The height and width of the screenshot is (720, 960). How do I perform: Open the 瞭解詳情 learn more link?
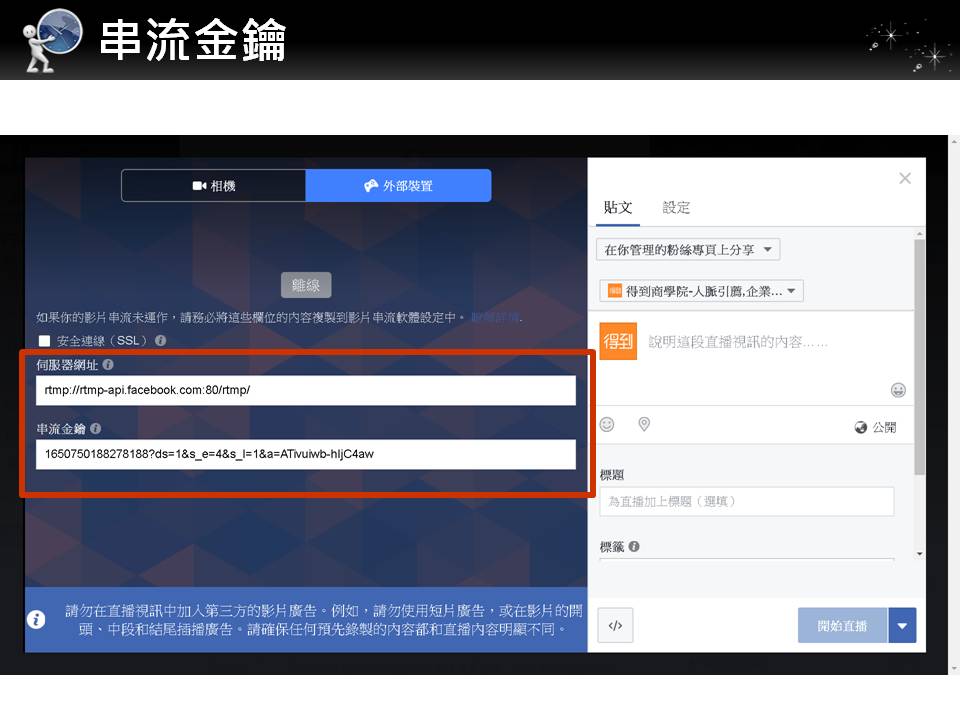click(497, 317)
